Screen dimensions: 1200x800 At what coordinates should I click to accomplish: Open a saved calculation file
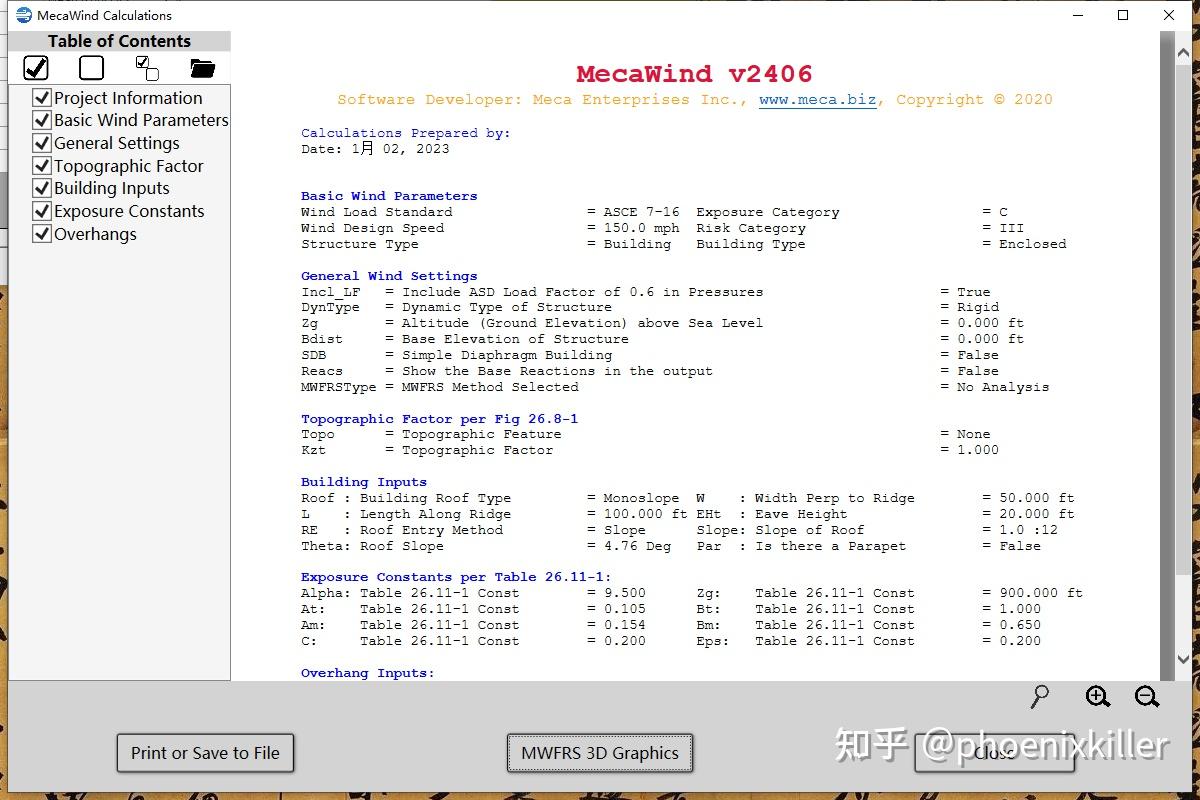[201, 67]
